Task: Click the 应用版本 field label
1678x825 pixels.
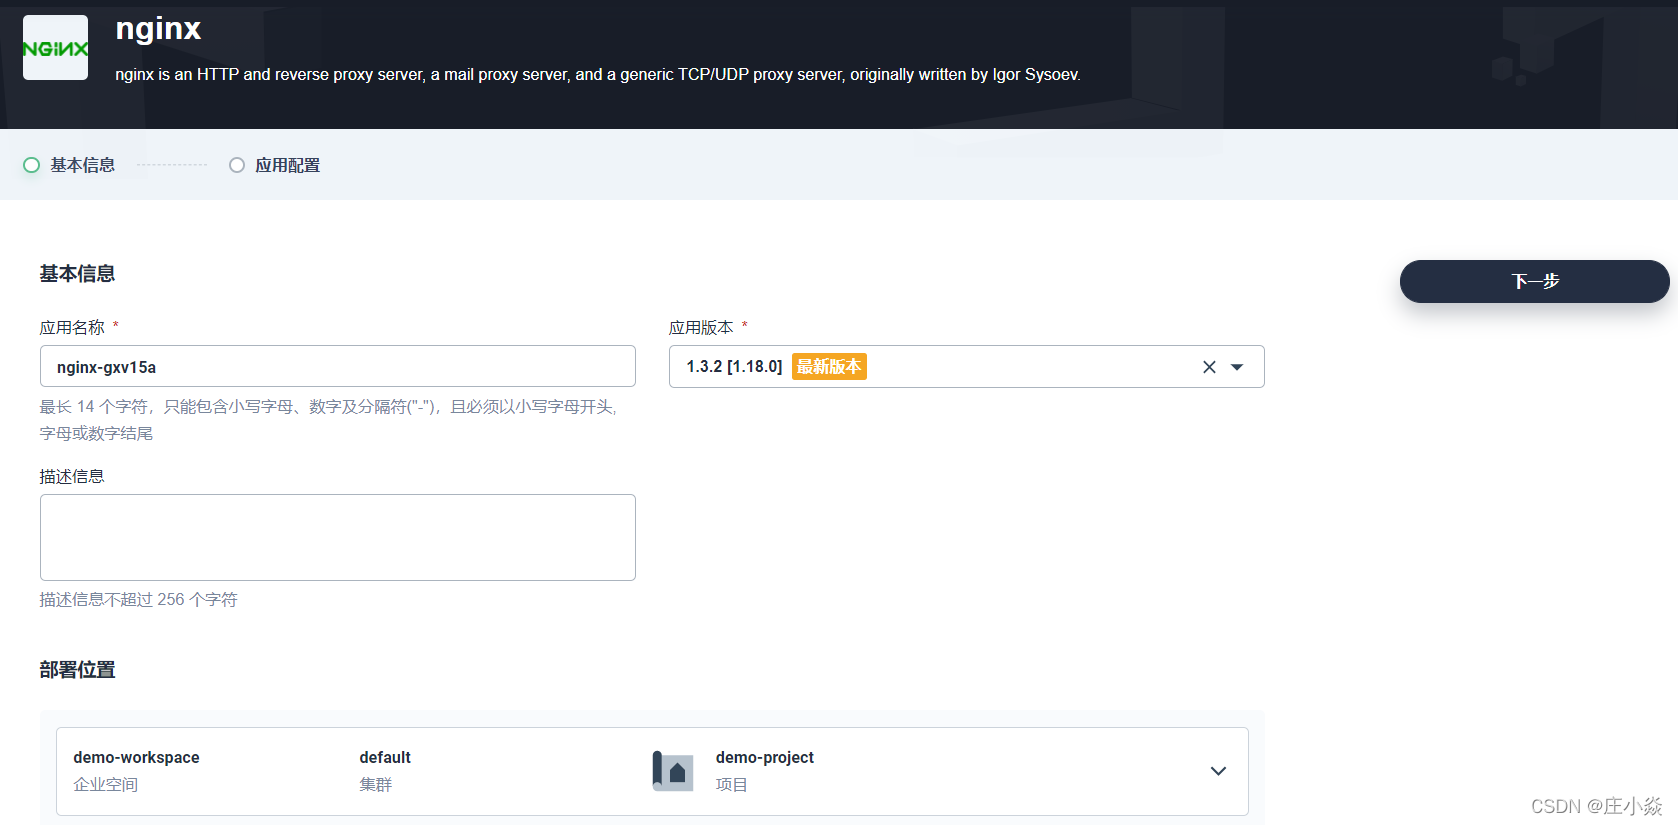Action: [701, 327]
